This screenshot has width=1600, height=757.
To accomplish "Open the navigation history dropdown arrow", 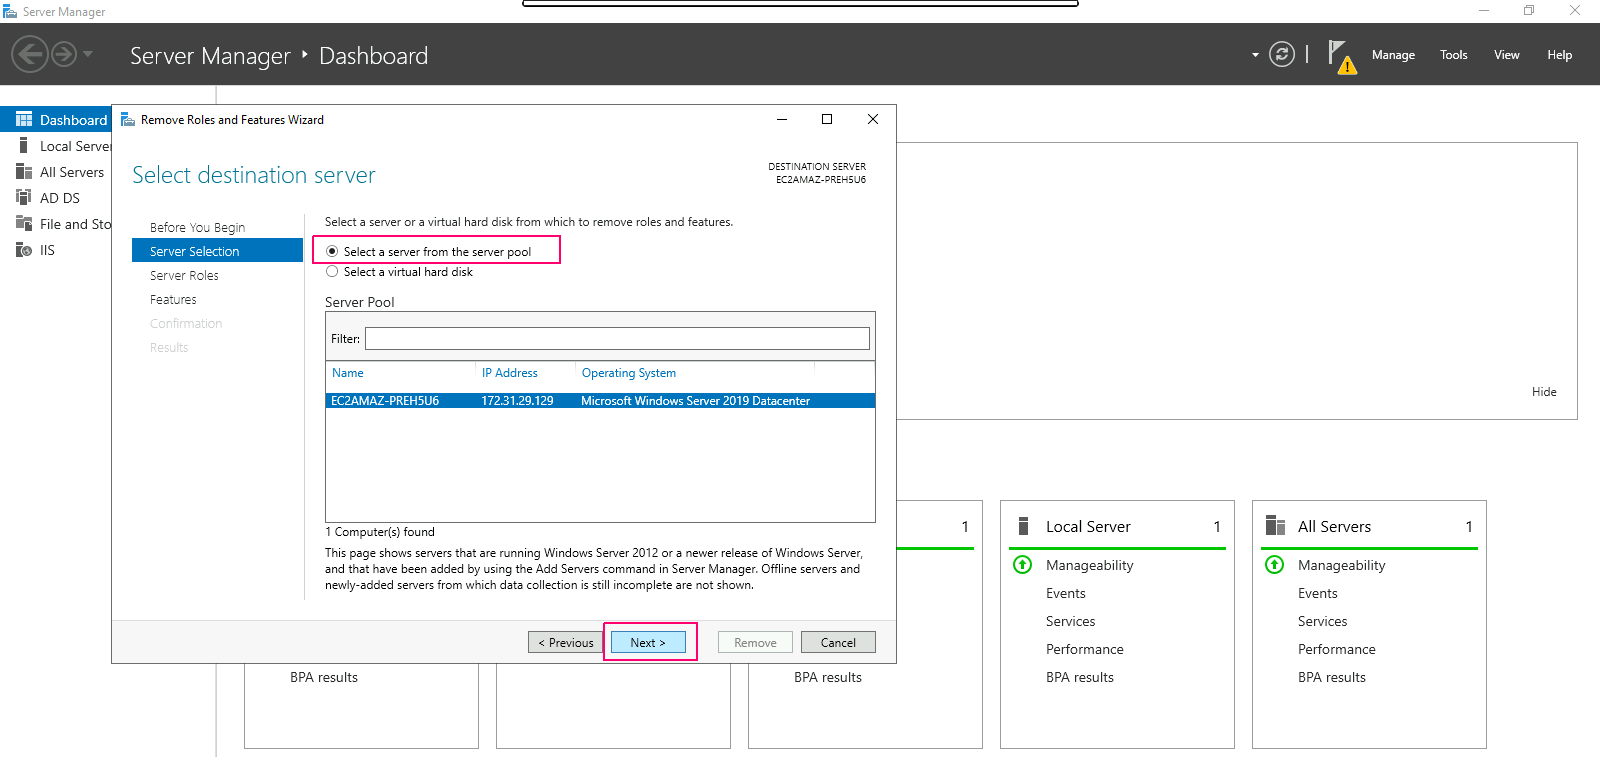I will [x=88, y=54].
